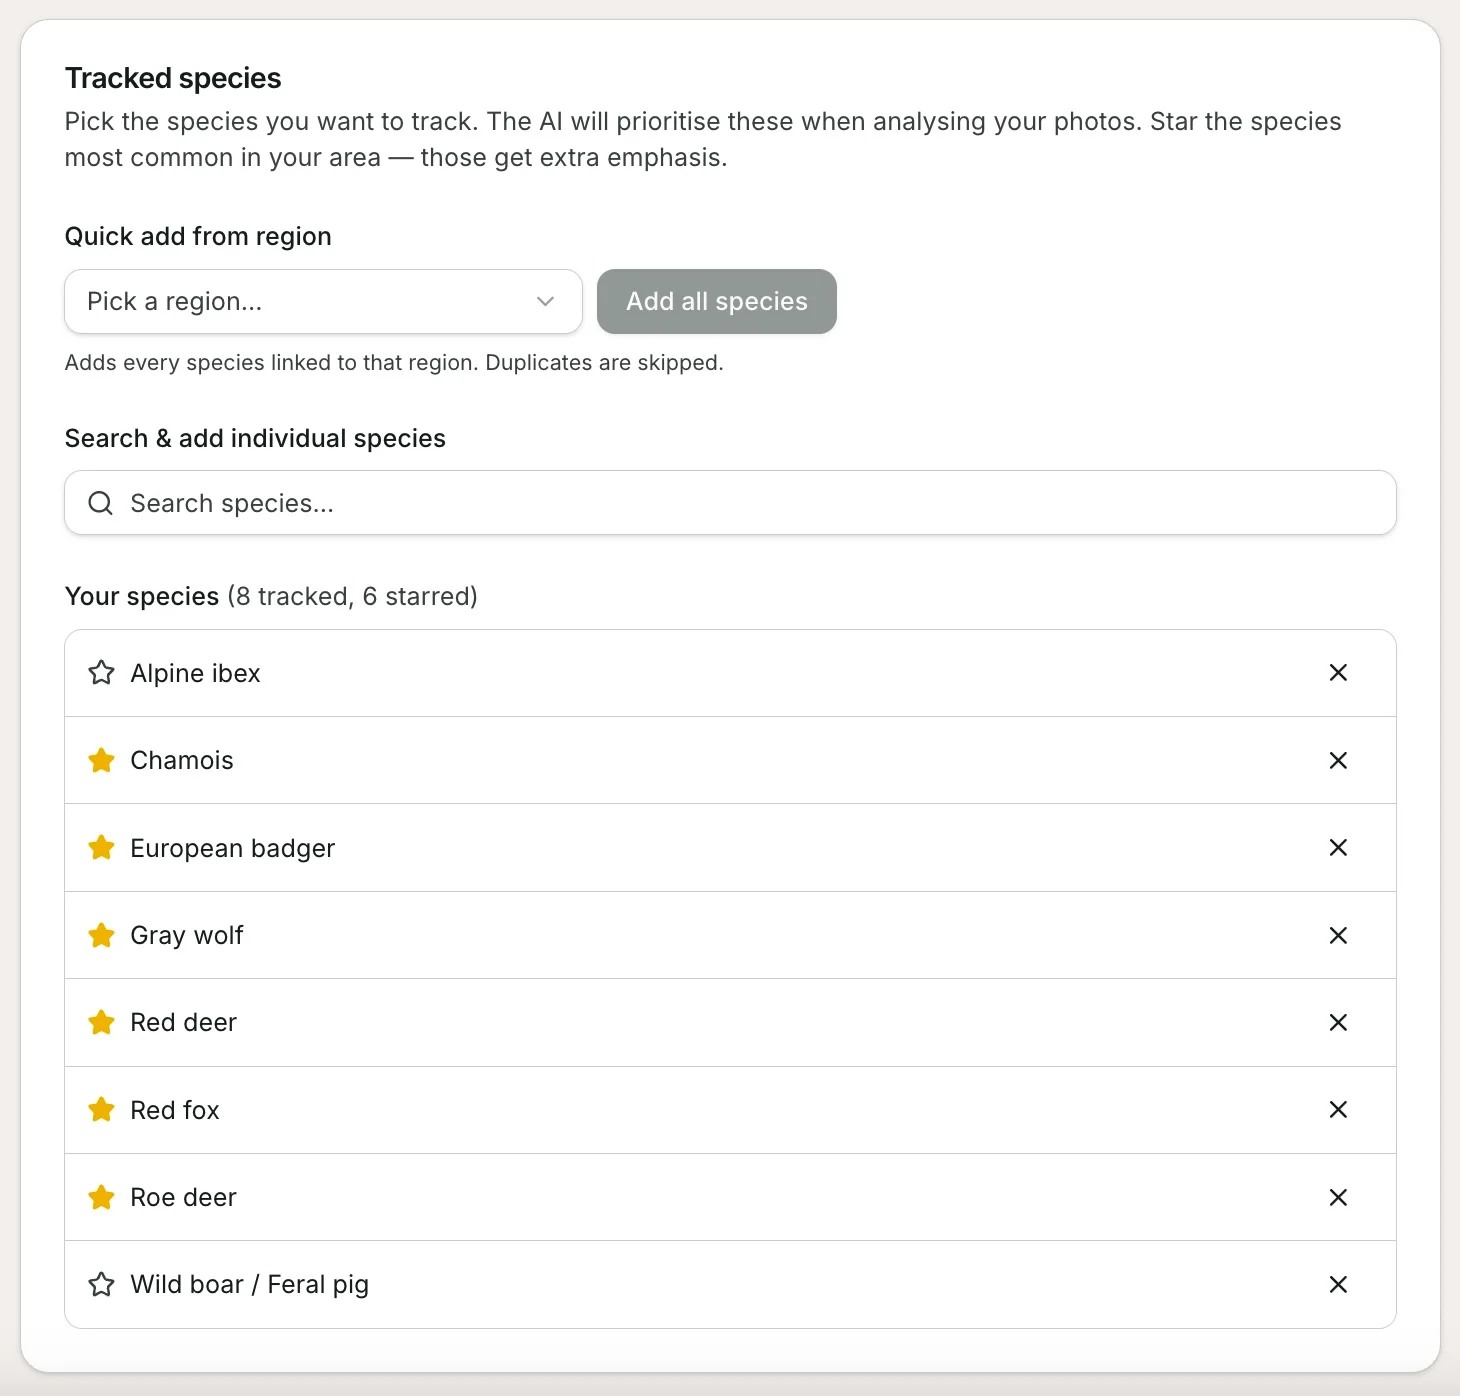Focus the Search species input field
This screenshot has height=1396, width=1460.
[x=730, y=503]
